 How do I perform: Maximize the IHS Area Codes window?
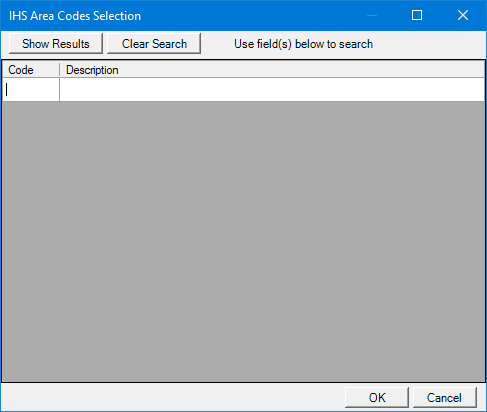(417, 15)
